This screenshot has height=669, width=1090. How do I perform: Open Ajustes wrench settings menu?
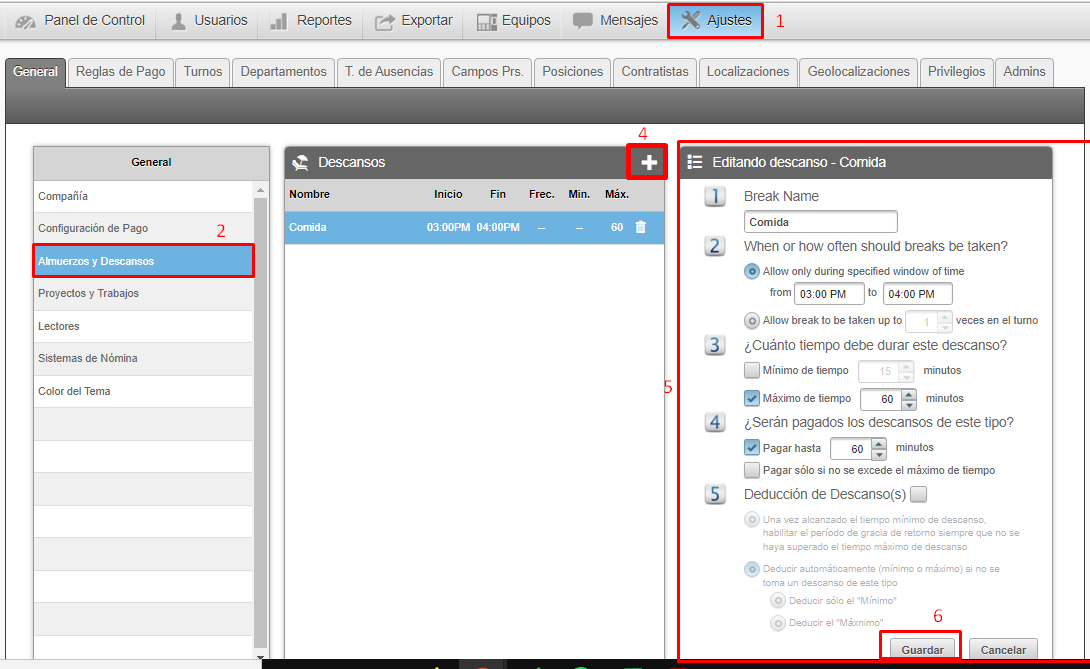click(x=715, y=21)
